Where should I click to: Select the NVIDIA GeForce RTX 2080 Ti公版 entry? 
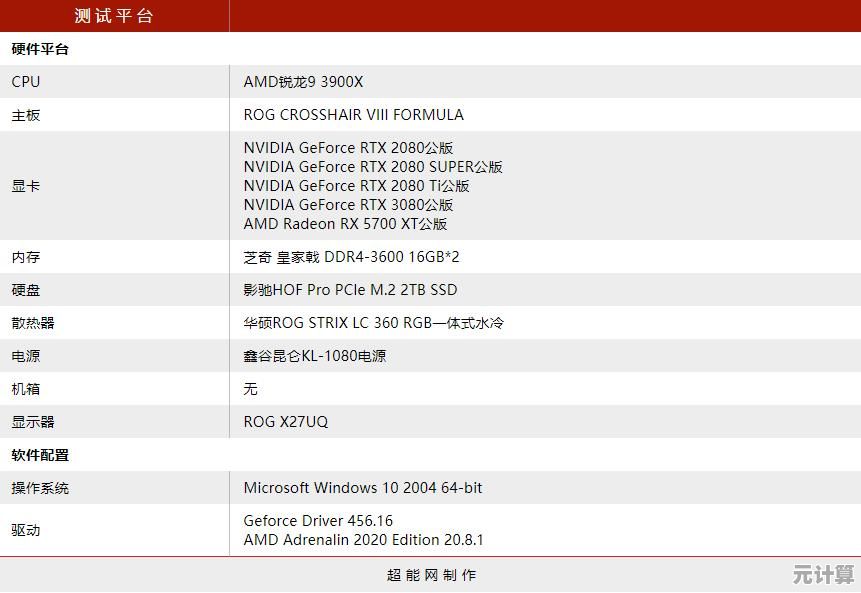pos(356,186)
